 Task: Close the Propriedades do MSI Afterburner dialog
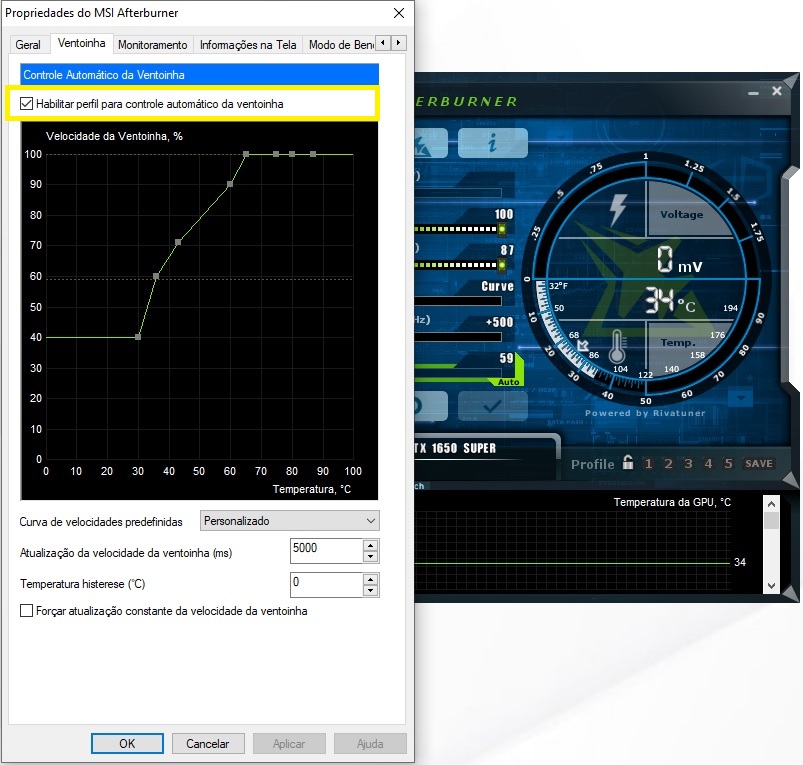point(399,13)
